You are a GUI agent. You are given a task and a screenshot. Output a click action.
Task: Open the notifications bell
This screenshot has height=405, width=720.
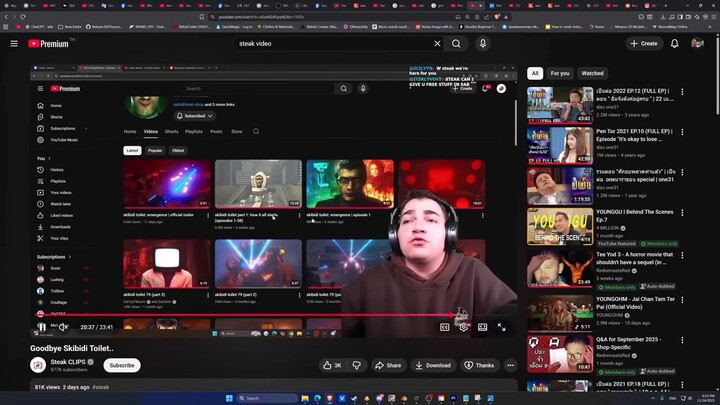point(675,44)
